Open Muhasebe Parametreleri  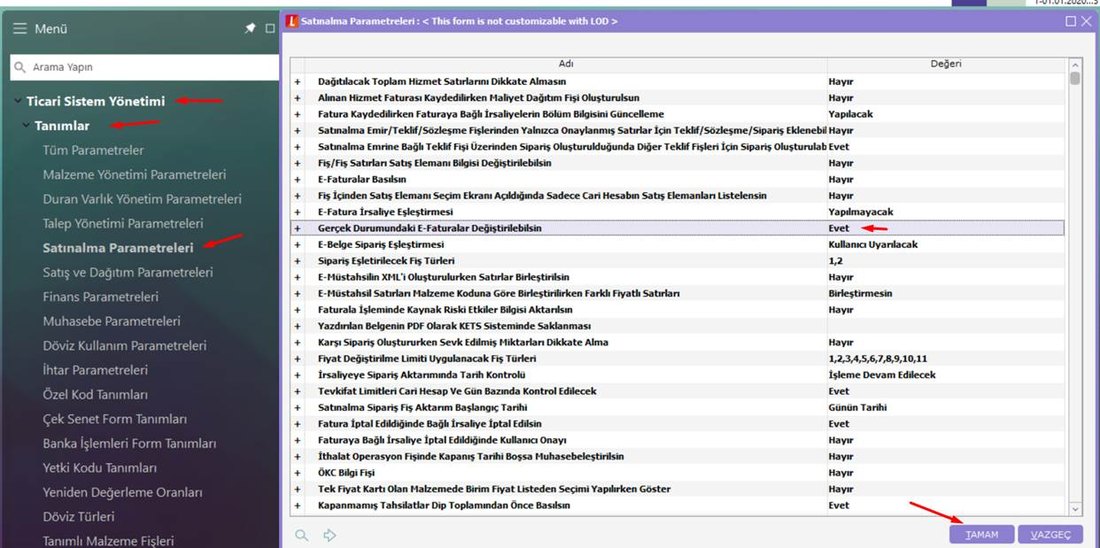point(112,321)
